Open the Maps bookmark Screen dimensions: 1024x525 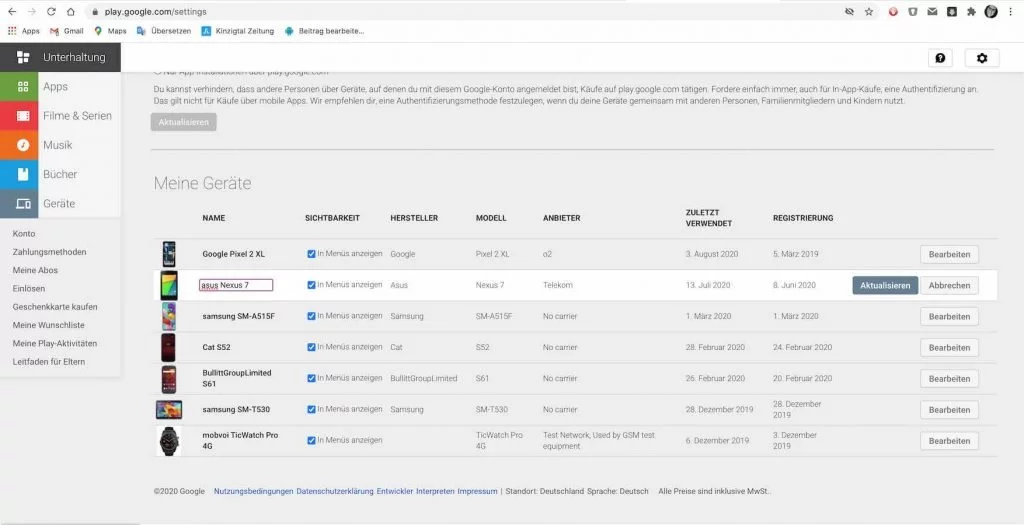(x=110, y=31)
